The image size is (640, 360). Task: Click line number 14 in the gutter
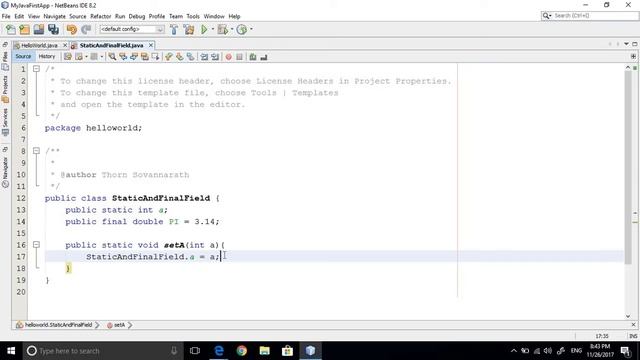[21, 221]
